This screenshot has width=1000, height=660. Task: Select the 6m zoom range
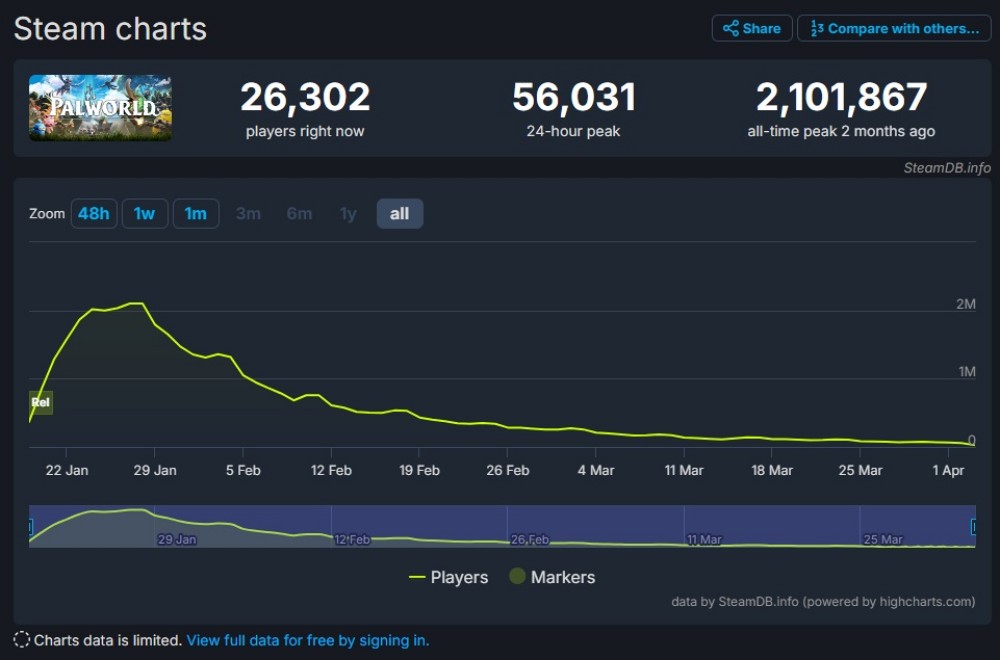[299, 214]
